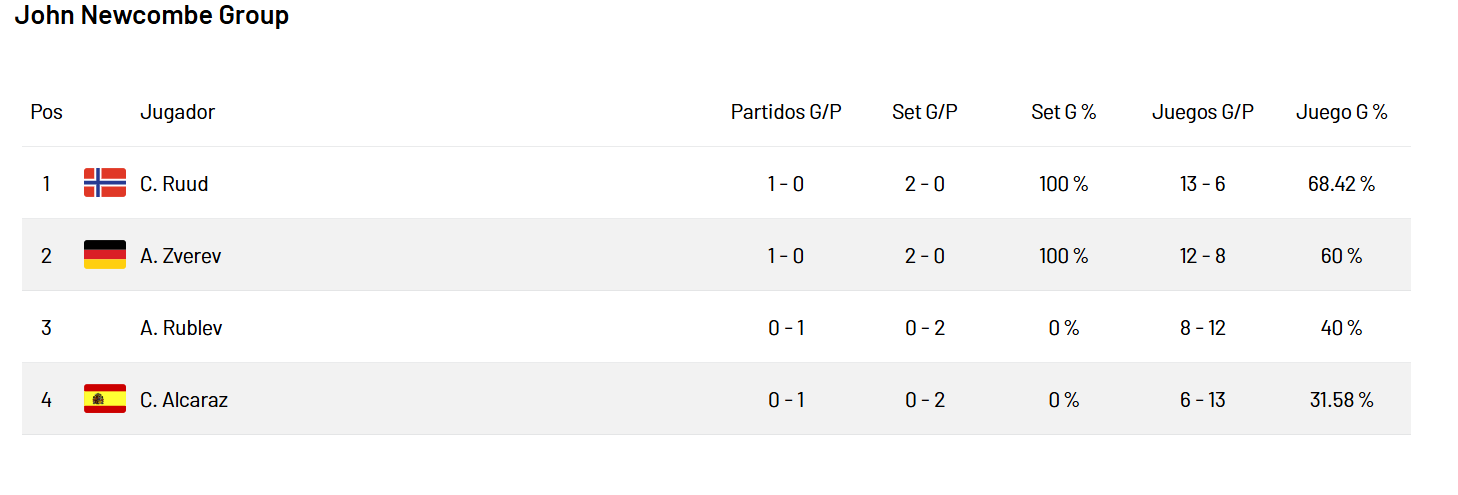This screenshot has height=495, width=1458.
Task: Click the Juego G % column header
Action: click(x=1342, y=112)
